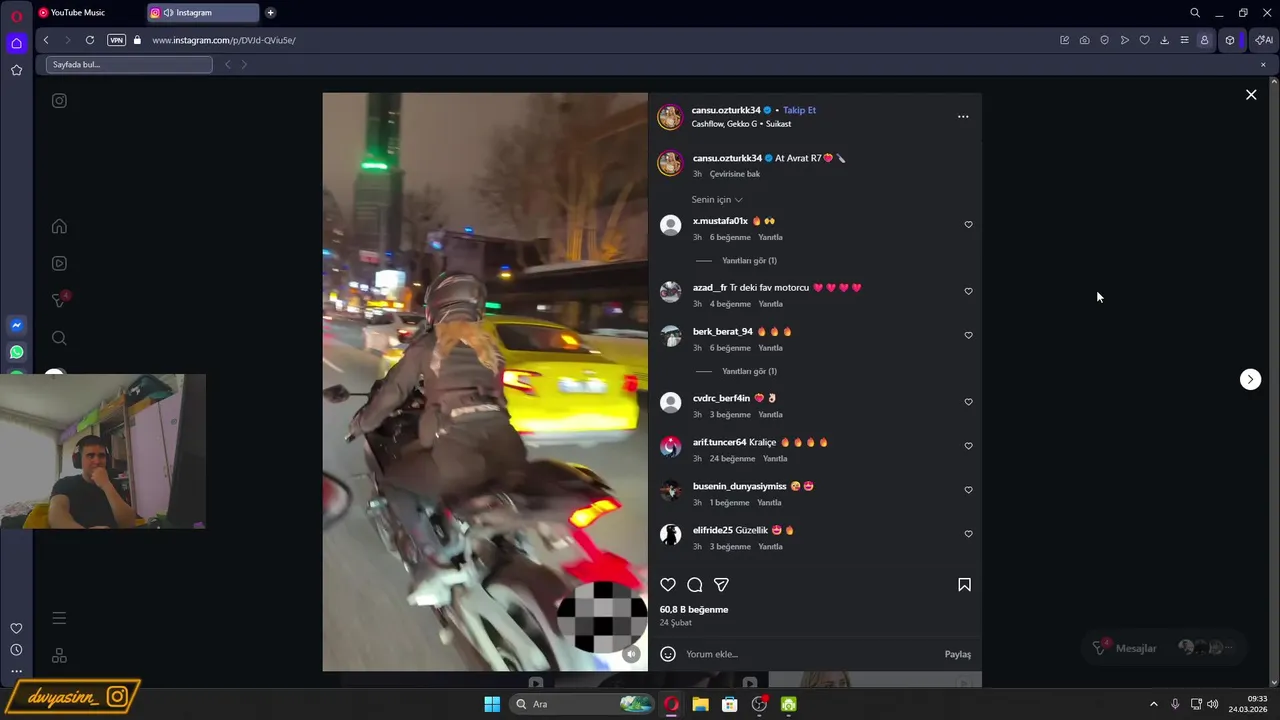Focus the 'Yorum ekle...' comment field
The image size is (1280, 720).
pos(810,654)
